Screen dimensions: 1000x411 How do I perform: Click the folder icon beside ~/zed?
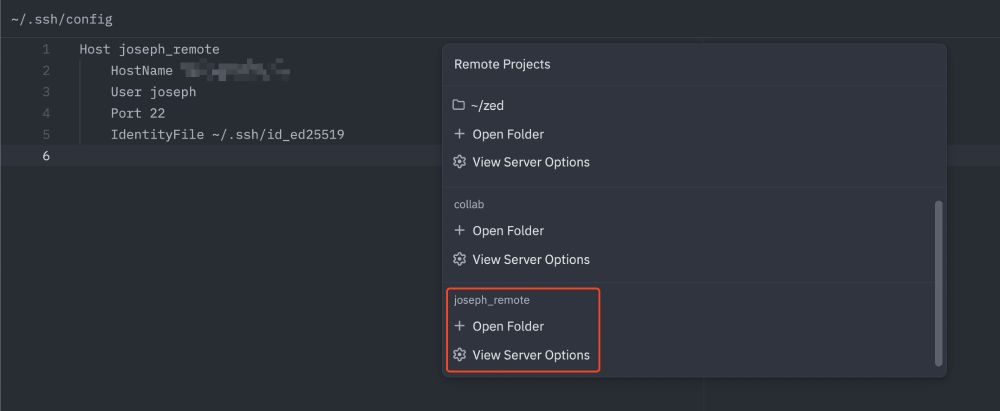pyautogui.click(x=458, y=105)
